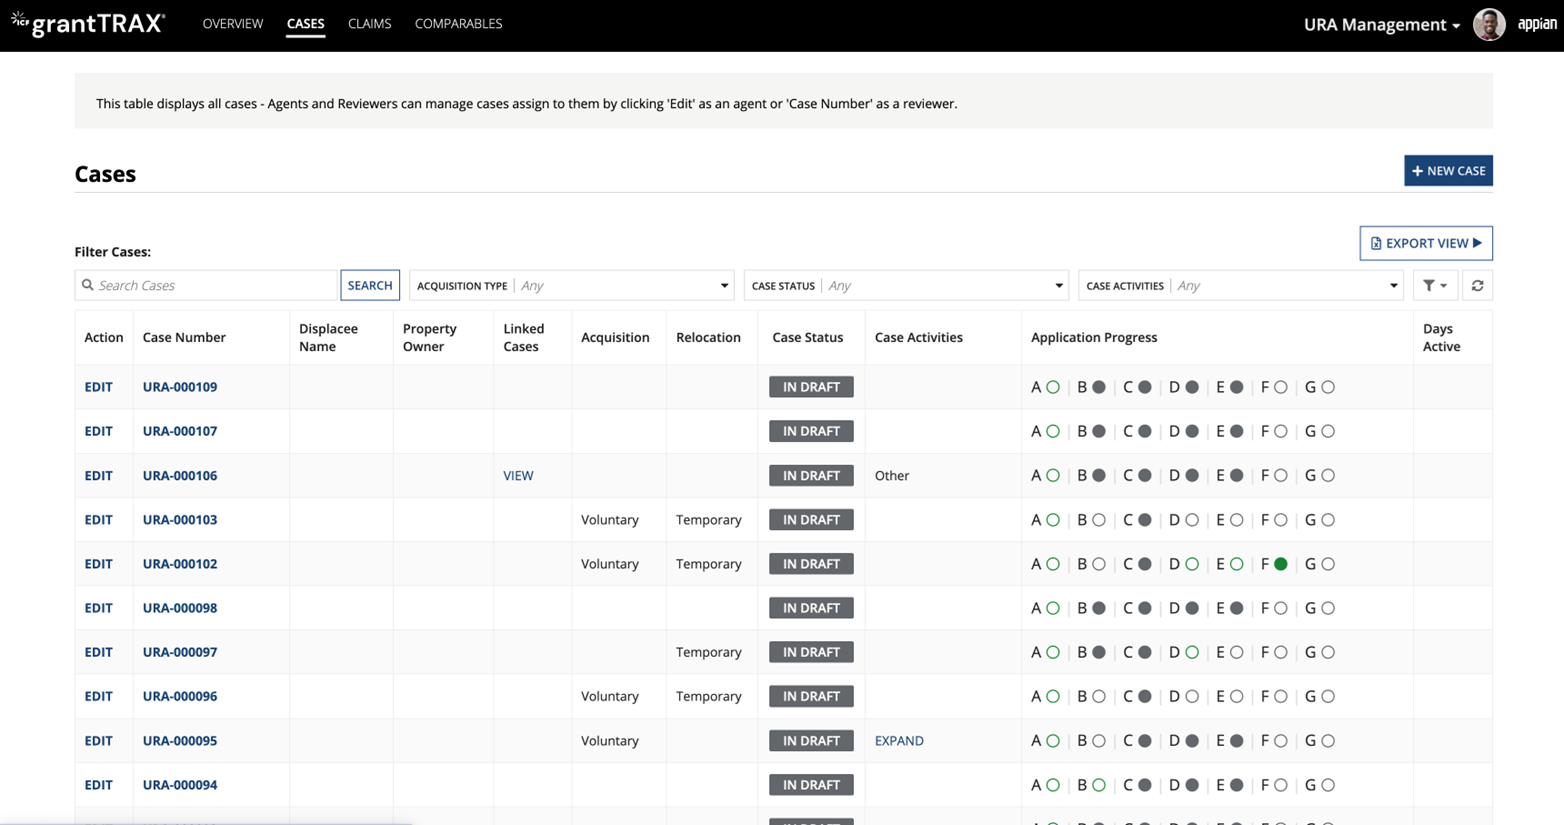
Task: Click progress circle B for URA-000096
Action: [1099, 696]
